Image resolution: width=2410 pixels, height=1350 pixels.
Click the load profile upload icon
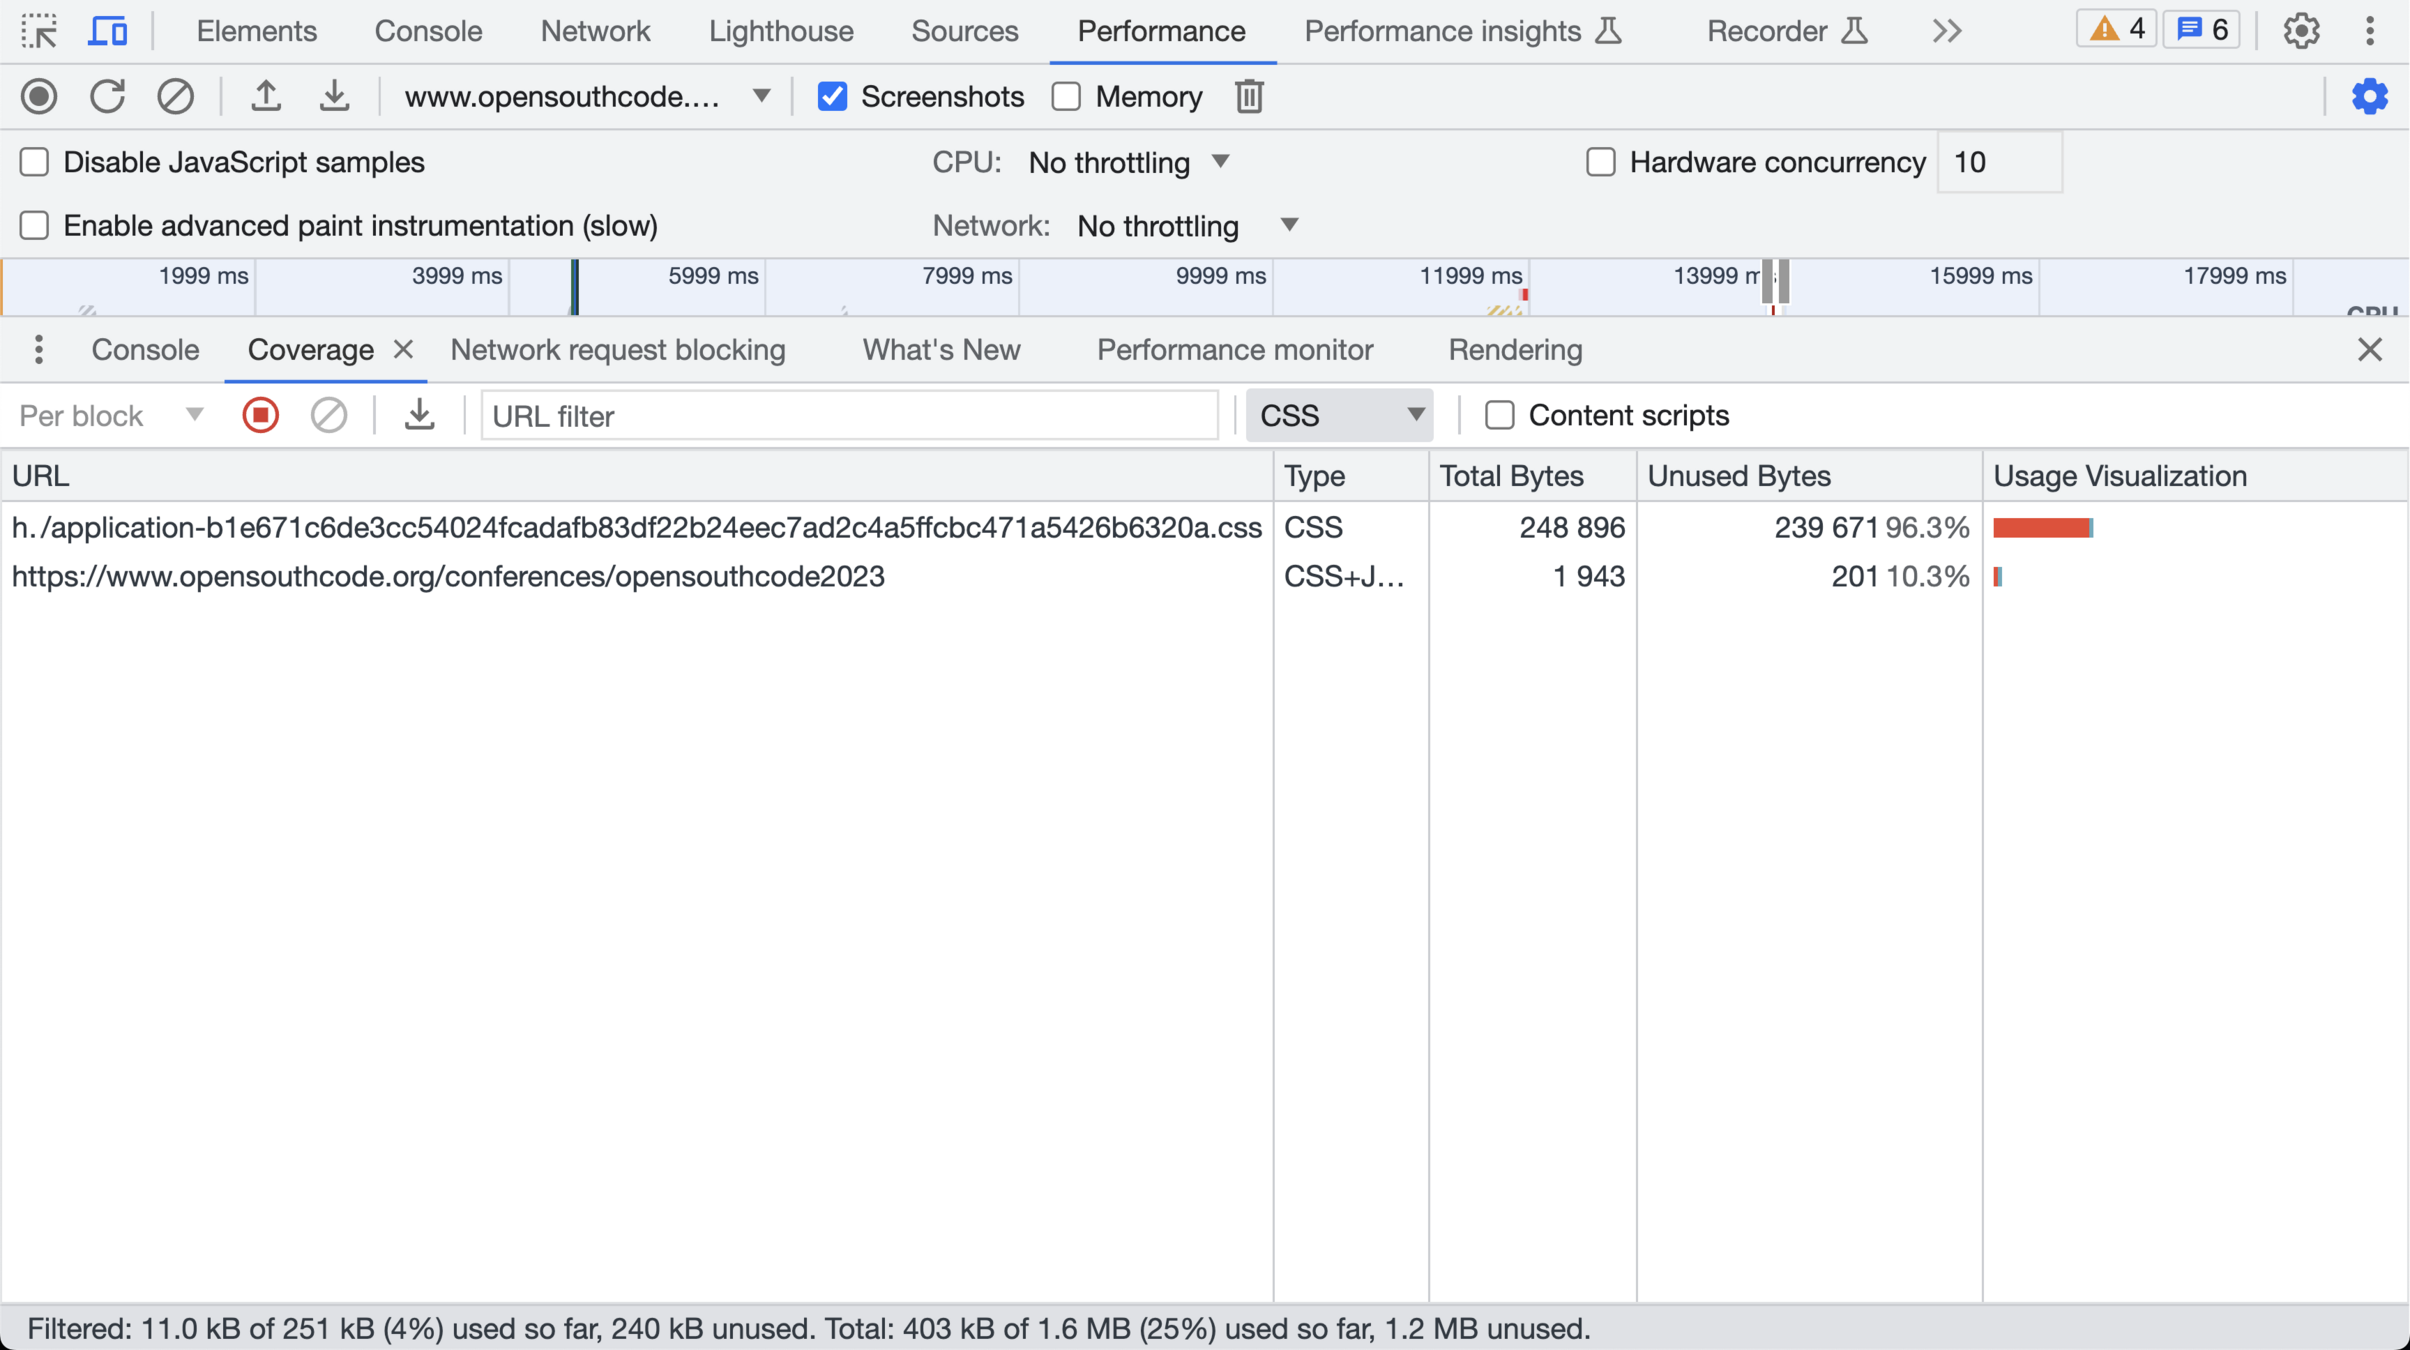265,96
